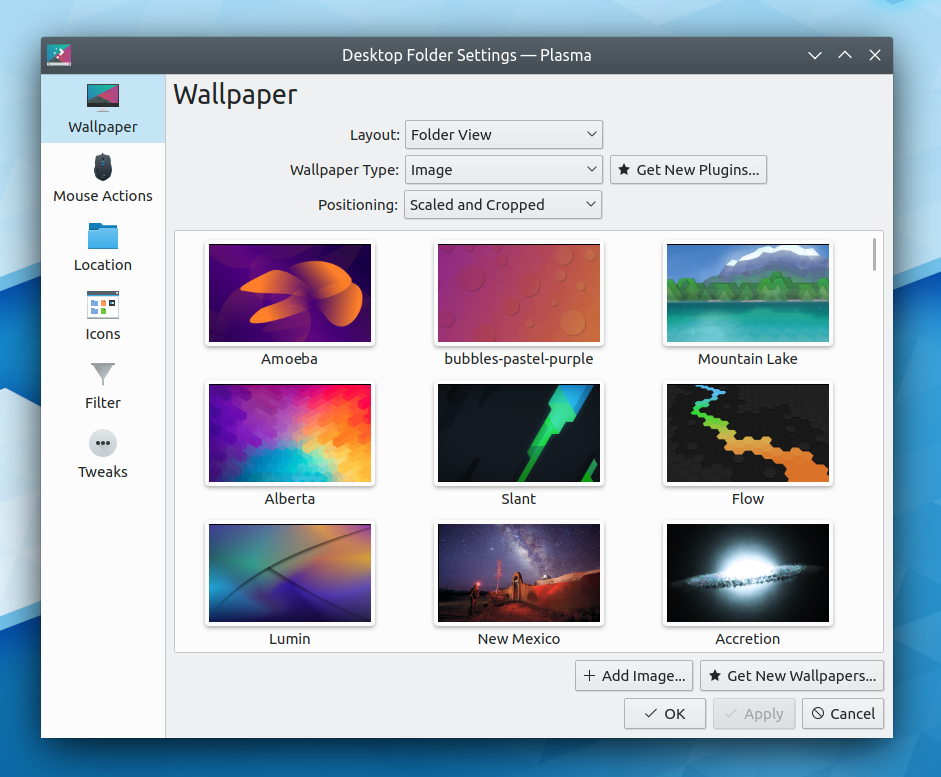Choose the bubbles-pastel-purple wallpaper
The height and width of the screenshot is (777, 941).
519,293
